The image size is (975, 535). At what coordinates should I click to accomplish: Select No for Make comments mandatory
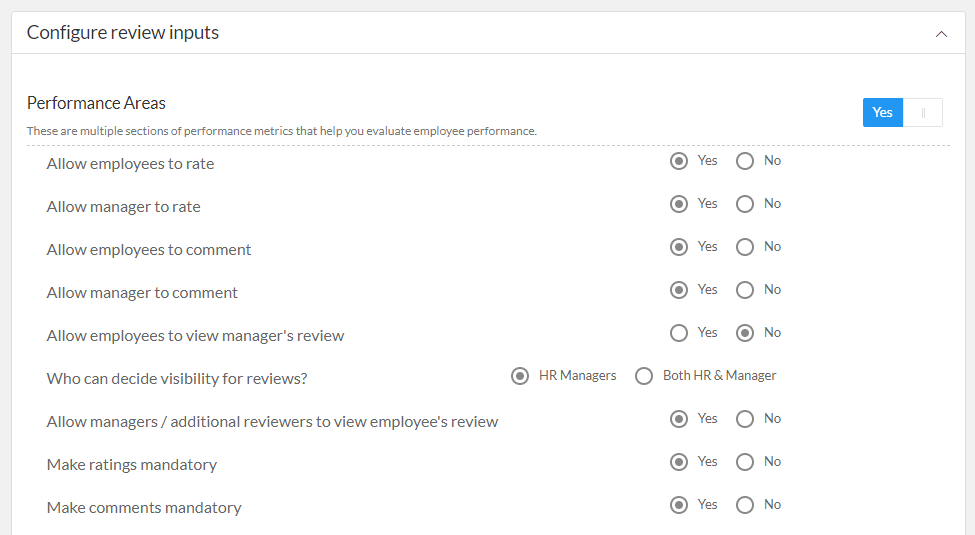744,505
